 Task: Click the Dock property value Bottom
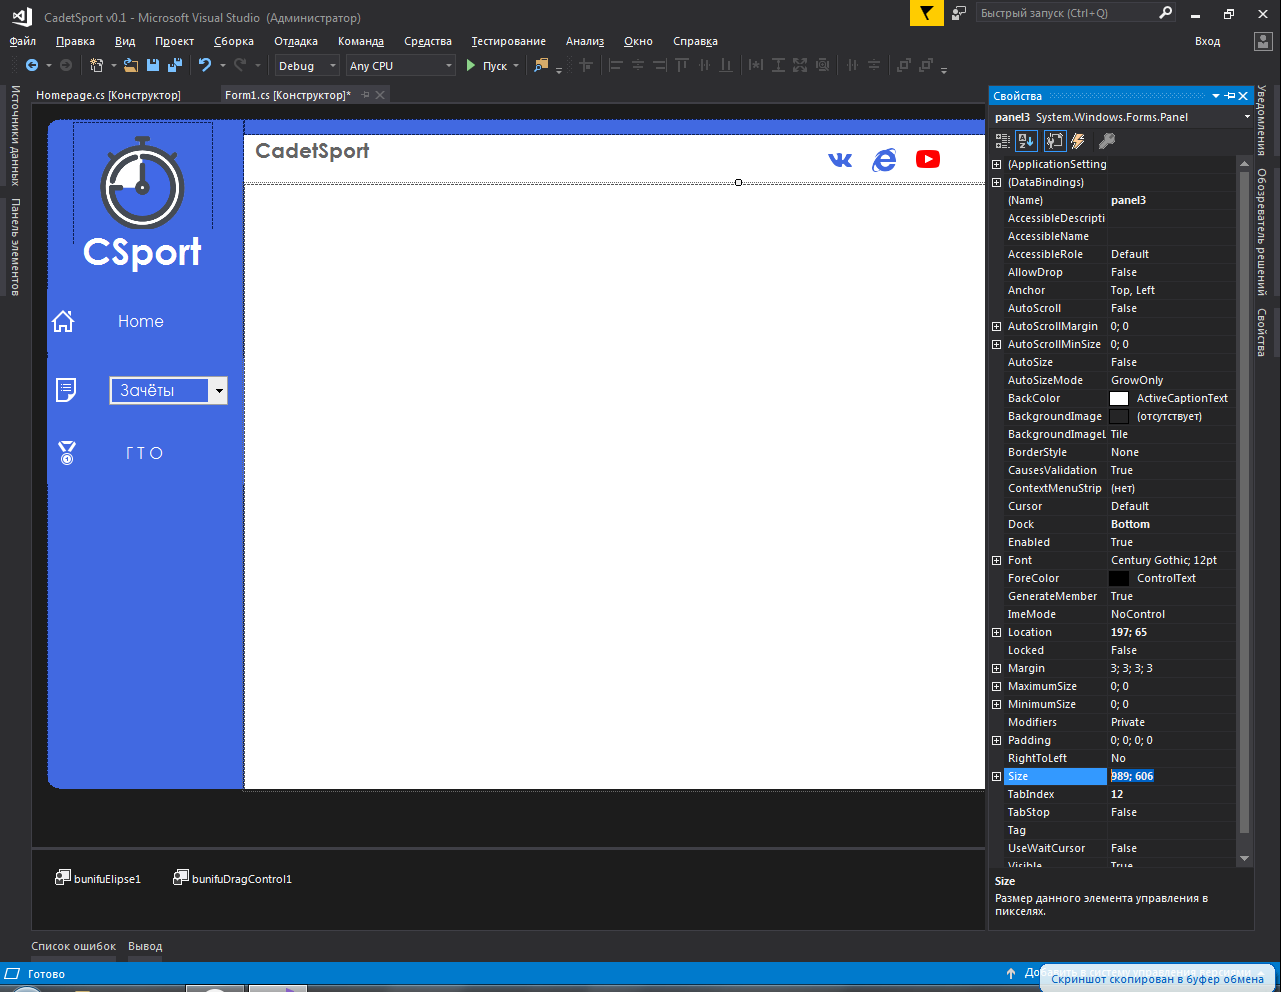pyautogui.click(x=1172, y=524)
